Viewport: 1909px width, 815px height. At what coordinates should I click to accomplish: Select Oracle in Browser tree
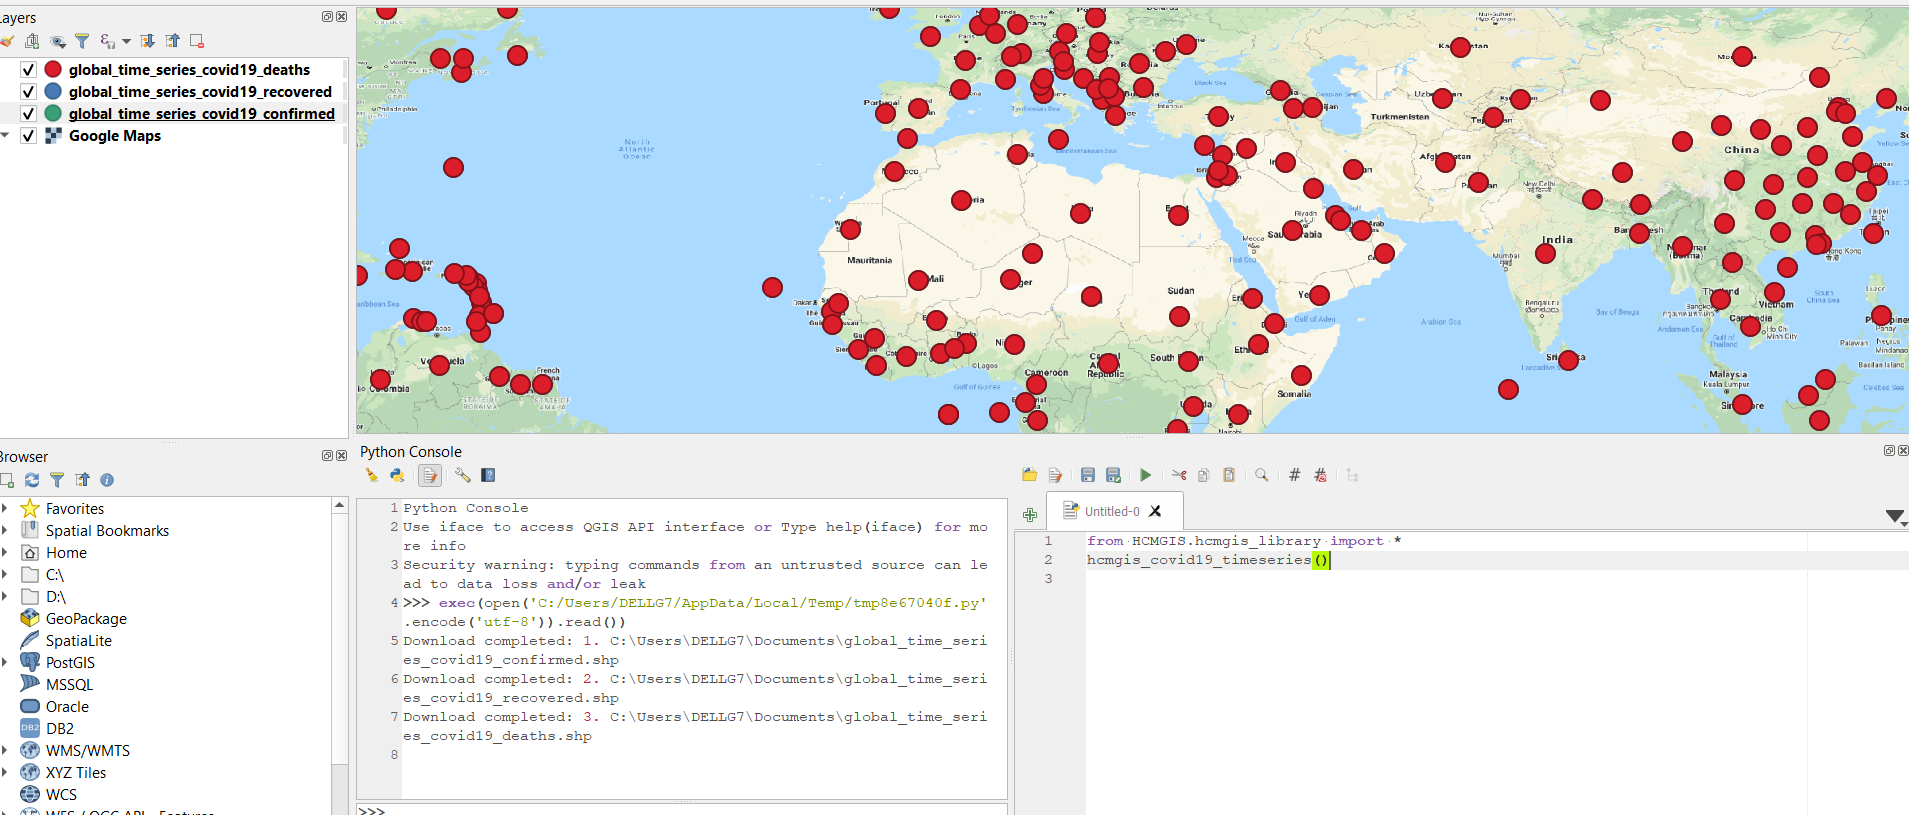(67, 707)
